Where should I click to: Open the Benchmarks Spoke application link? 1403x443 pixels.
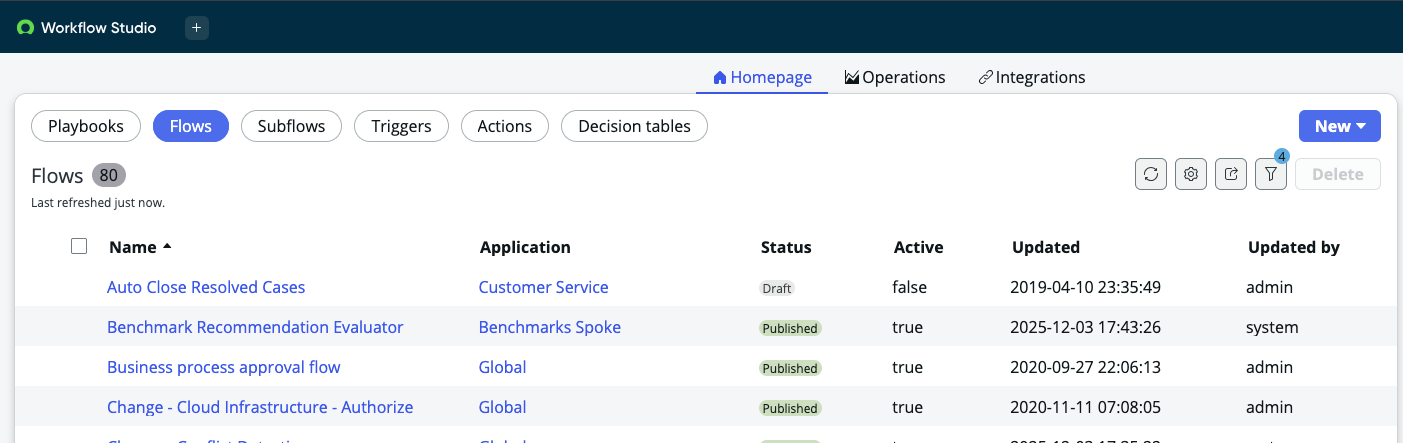click(549, 327)
